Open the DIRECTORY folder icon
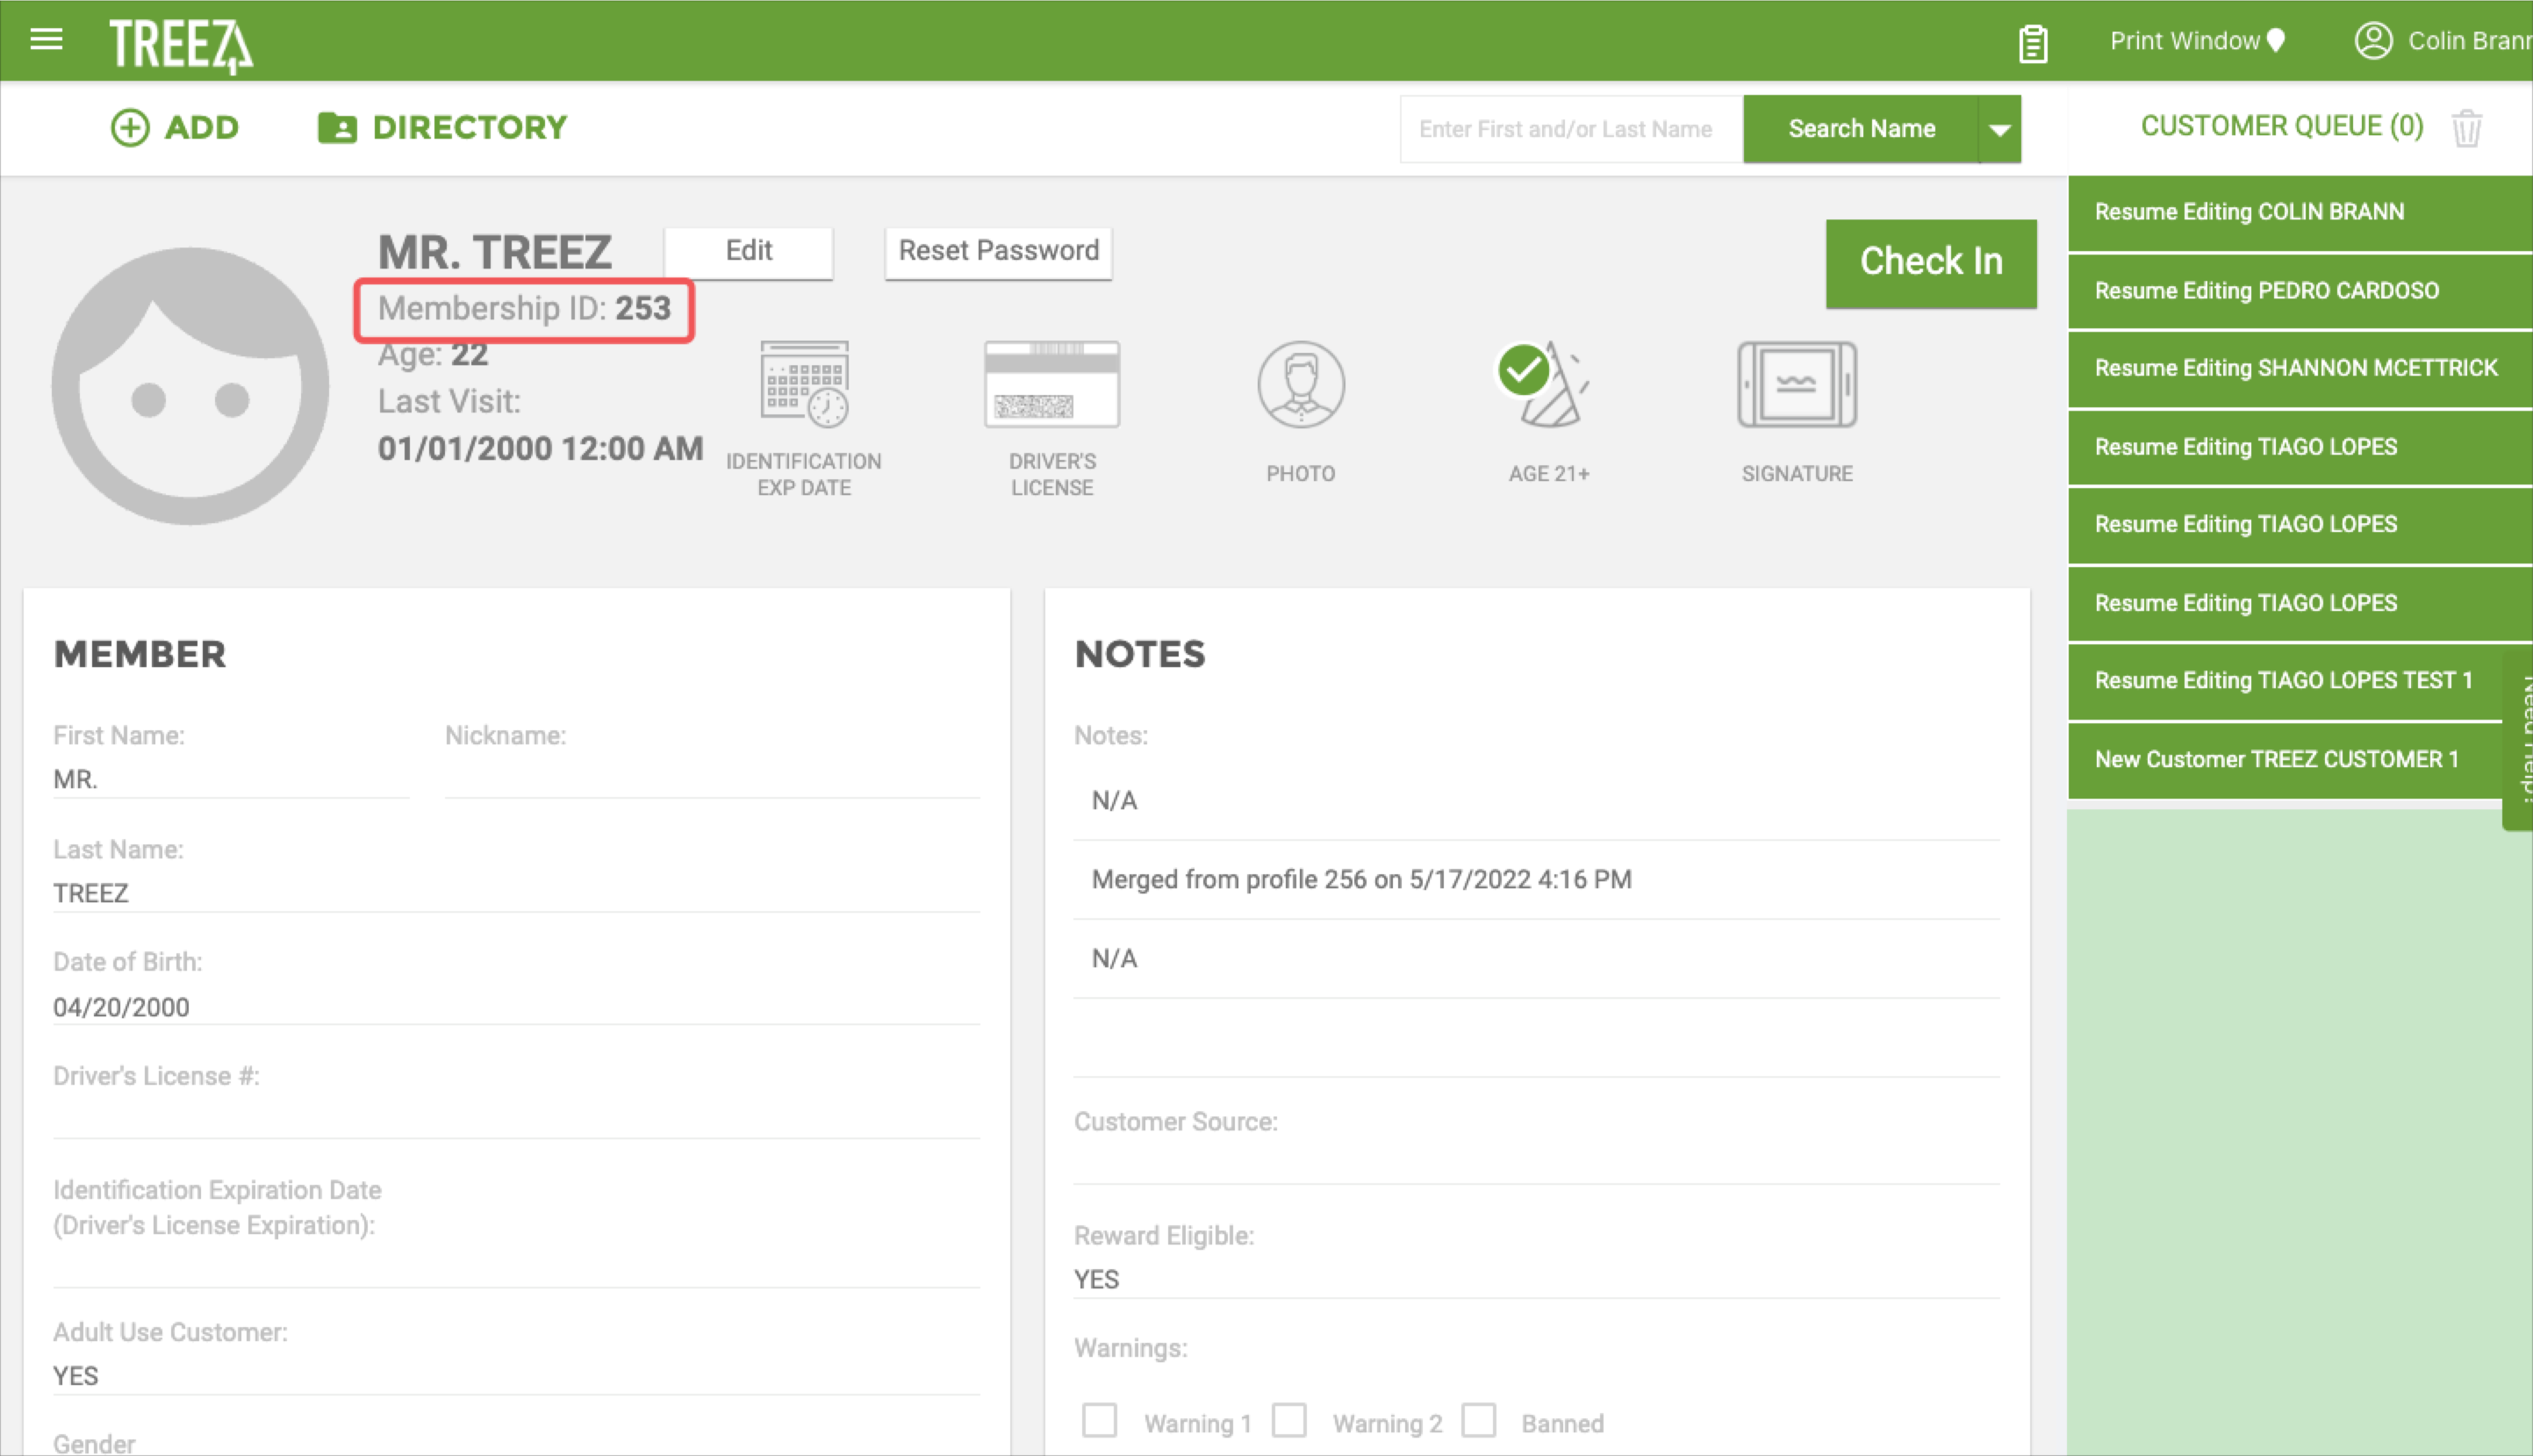This screenshot has width=2533, height=1456. [337, 127]
